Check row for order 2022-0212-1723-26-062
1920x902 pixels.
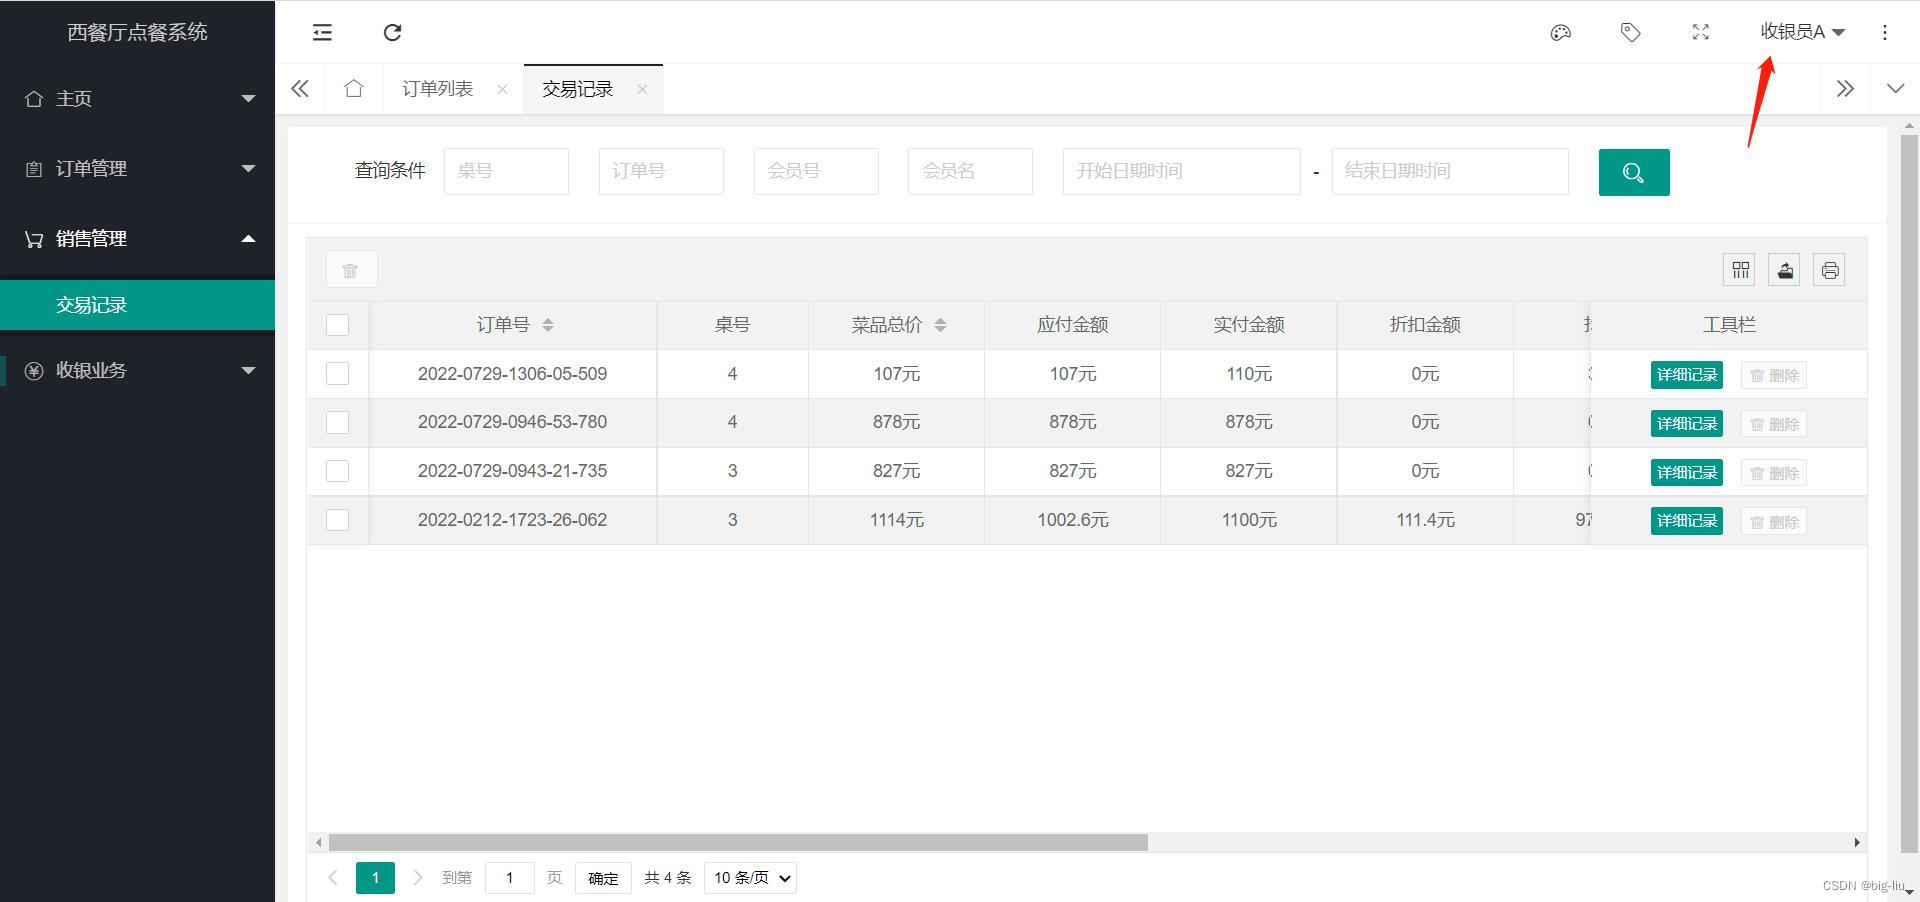338,520
